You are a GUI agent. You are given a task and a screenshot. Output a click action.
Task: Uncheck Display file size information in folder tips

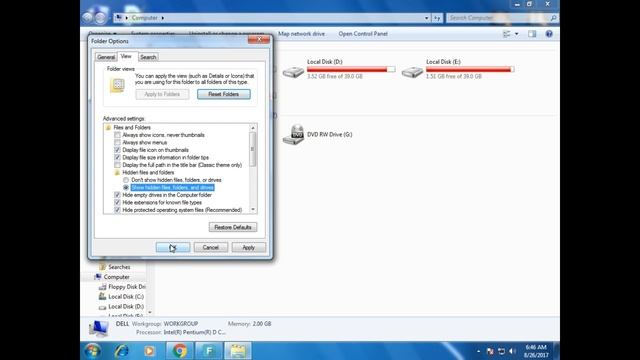click(118, 158)
